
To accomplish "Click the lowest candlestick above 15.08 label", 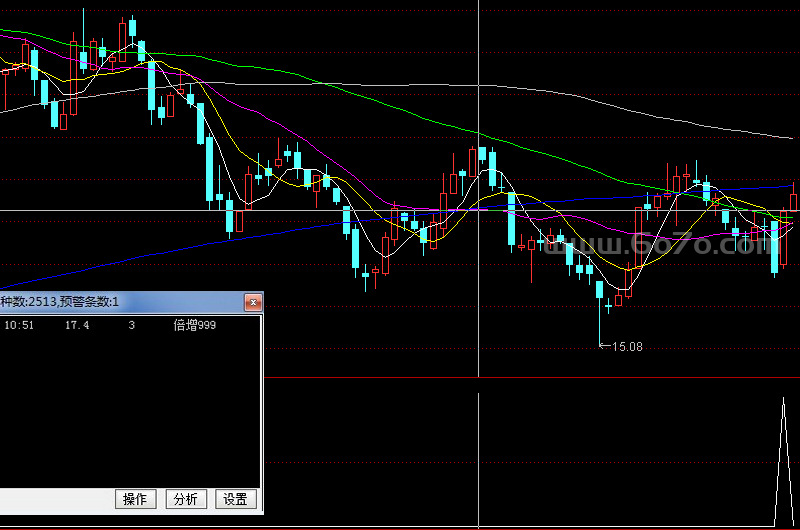I will click(x=609, y=305).
